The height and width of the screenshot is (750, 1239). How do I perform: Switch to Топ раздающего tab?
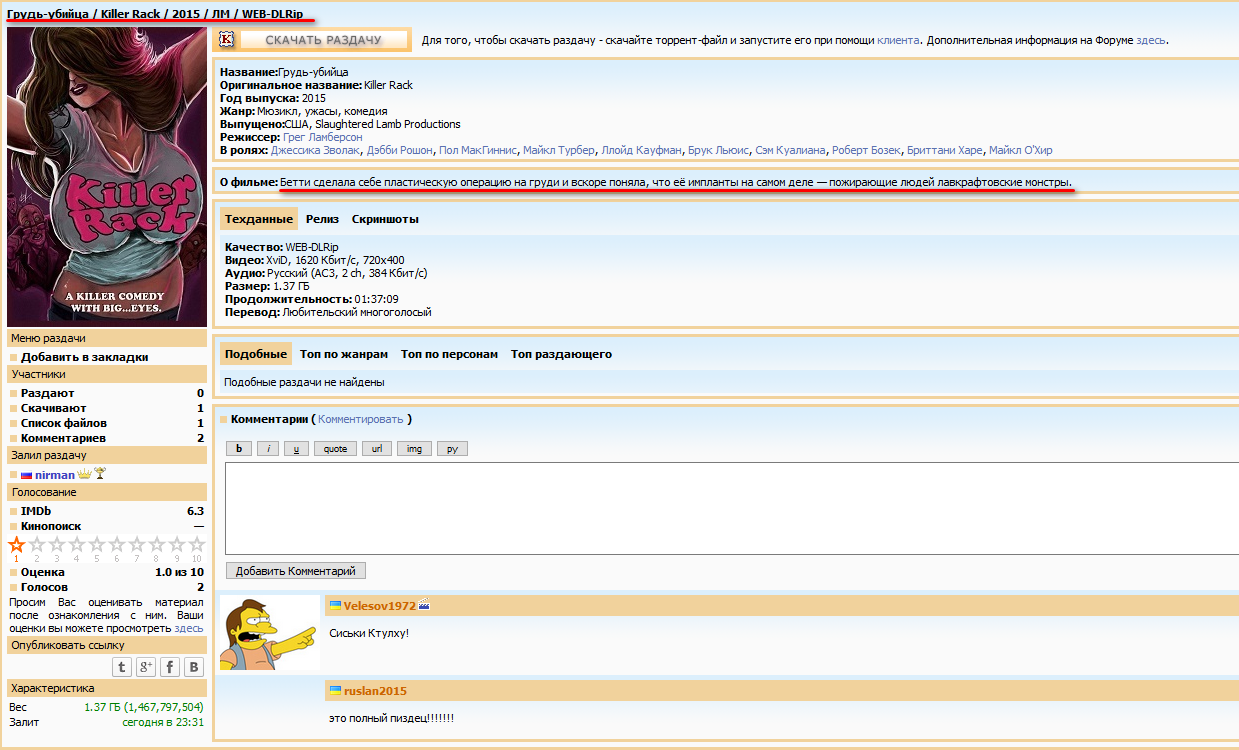click(x=561, y=354)
